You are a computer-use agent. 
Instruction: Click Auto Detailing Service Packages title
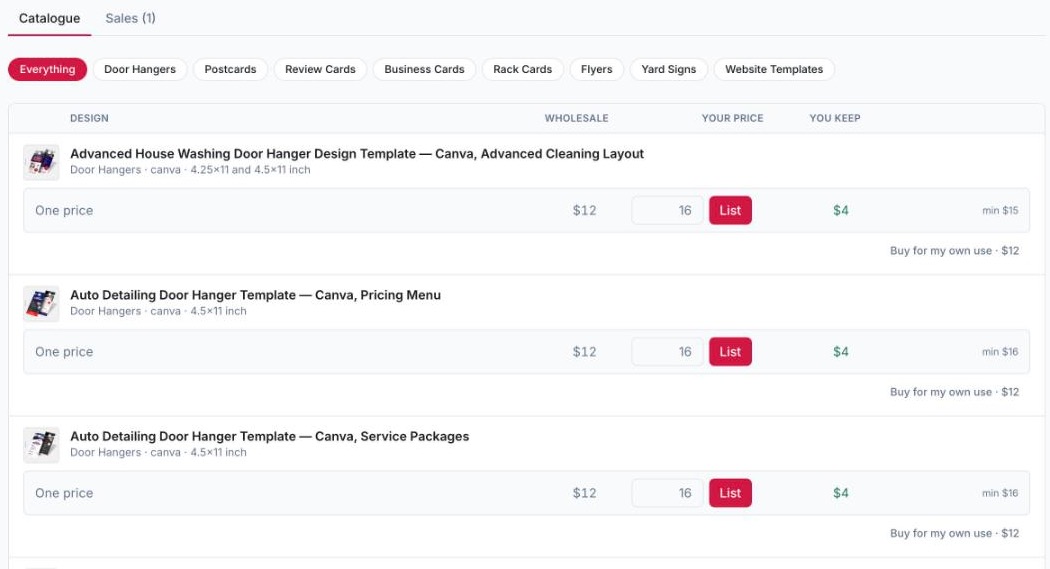click(x=269, y=436)
